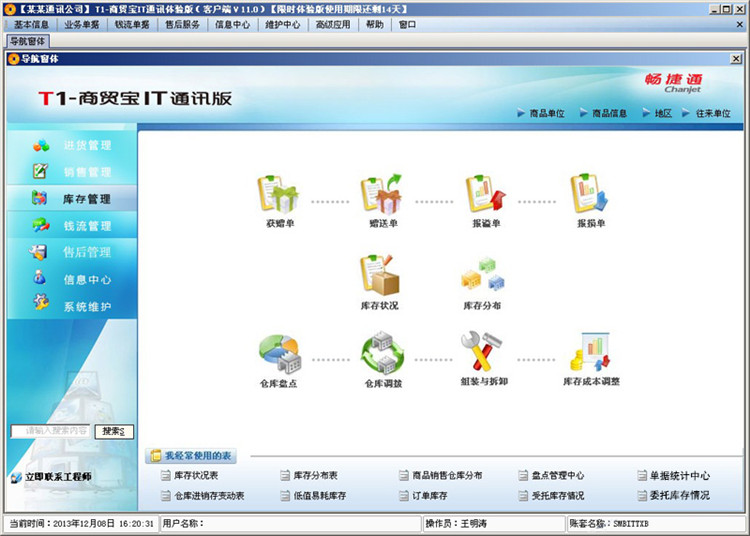Viewport: 750px width, 536px height.
Task: Click the 信息中心 sidebar icon
Action: 40,278
